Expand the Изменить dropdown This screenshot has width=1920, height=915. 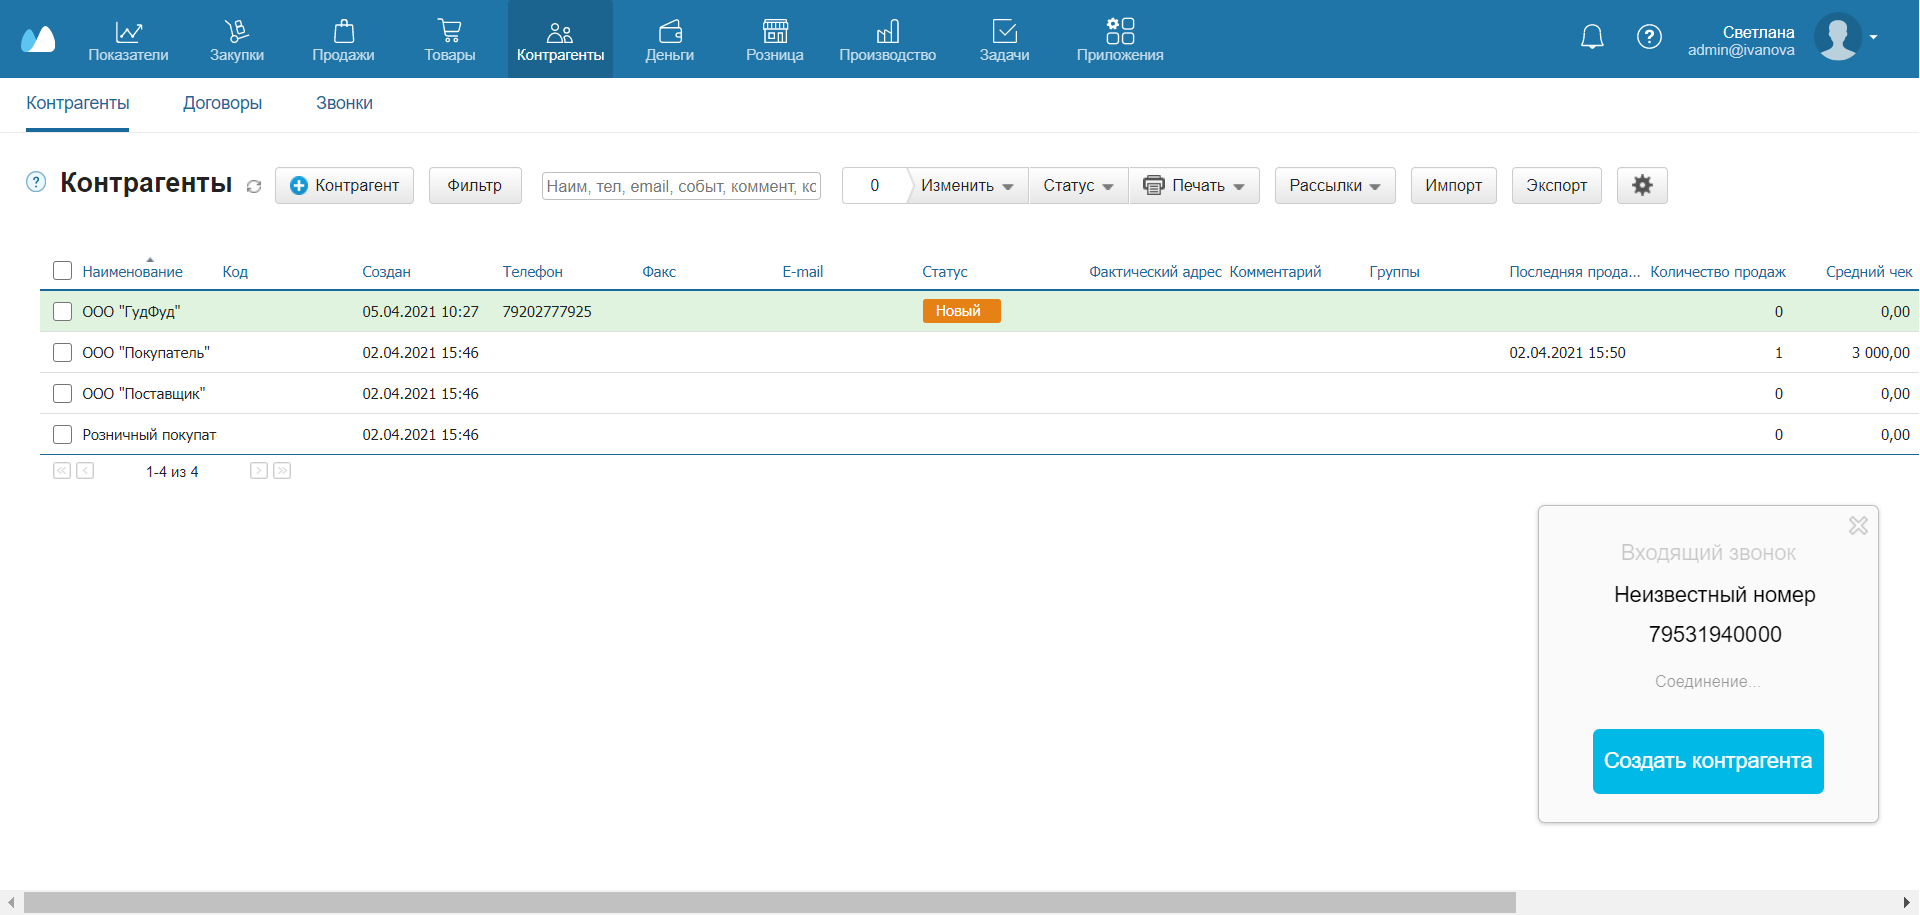(x=966, y=186)
